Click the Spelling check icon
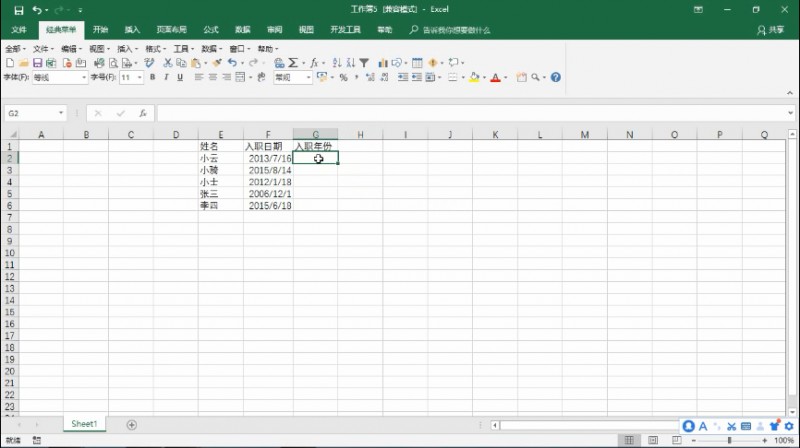Screen dimensions: 800x448 [149, 63]
